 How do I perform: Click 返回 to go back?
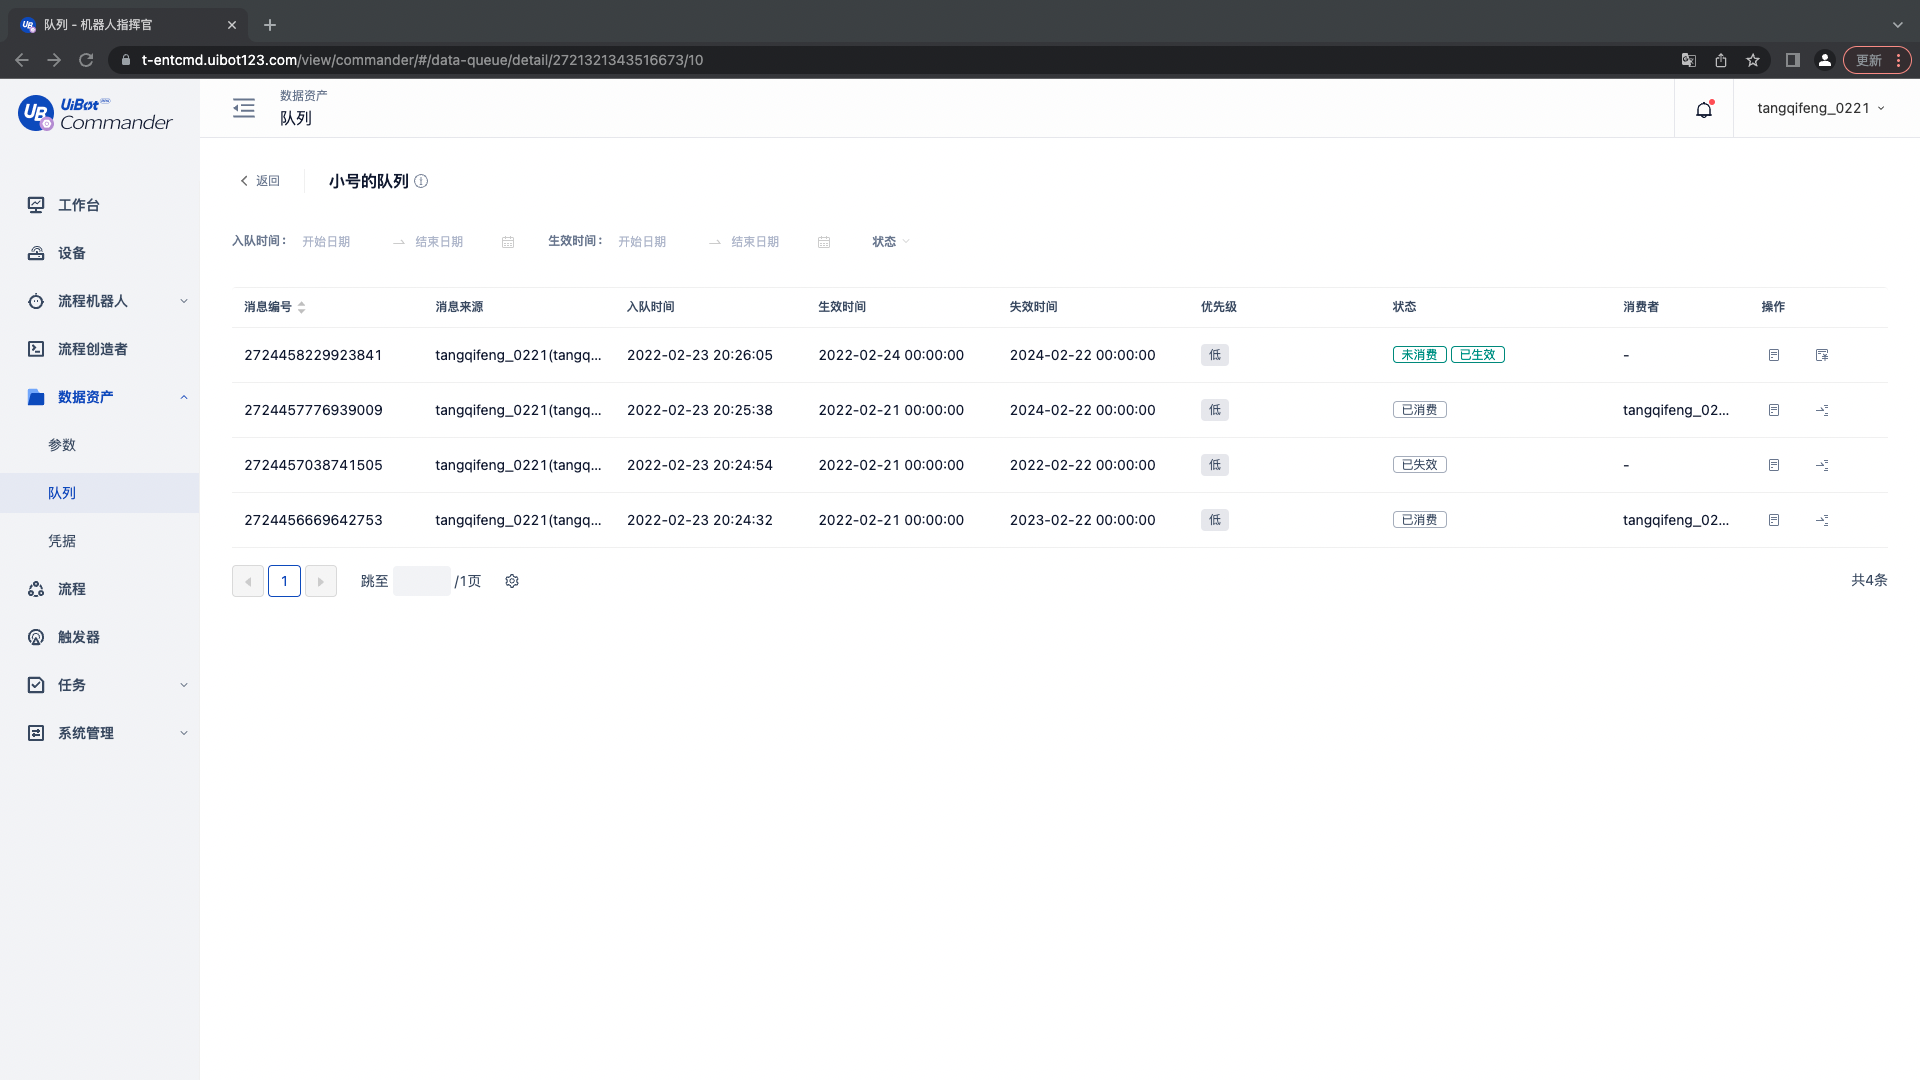tap(260, 181)
